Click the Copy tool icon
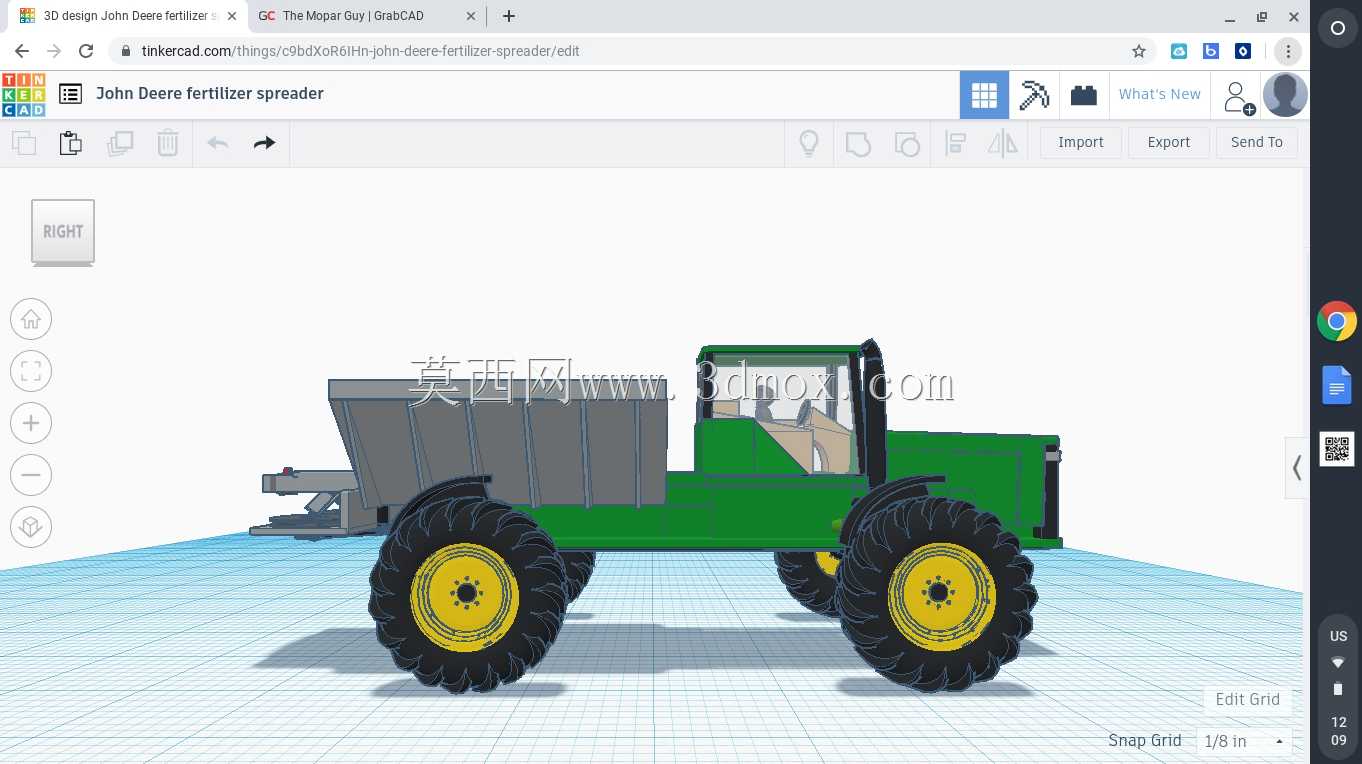Viewport: 1362px width, 764px height. pyautogui.click(x=24, y=143)
